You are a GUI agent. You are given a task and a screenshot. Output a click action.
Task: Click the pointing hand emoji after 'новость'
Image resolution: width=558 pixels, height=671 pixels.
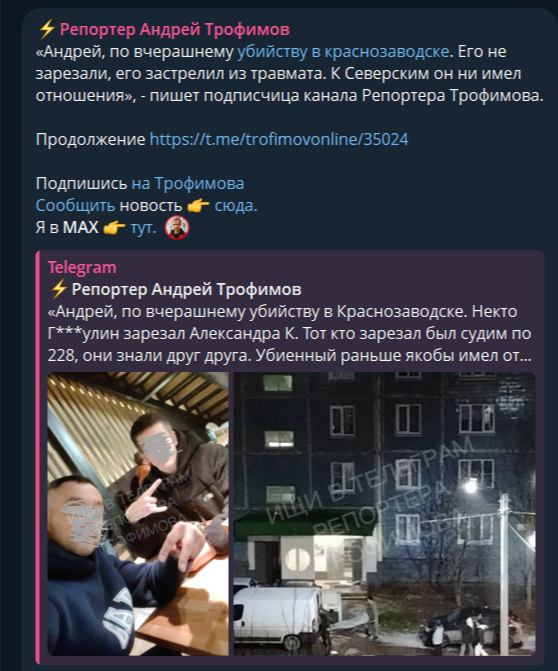click(x=199, y=206)
